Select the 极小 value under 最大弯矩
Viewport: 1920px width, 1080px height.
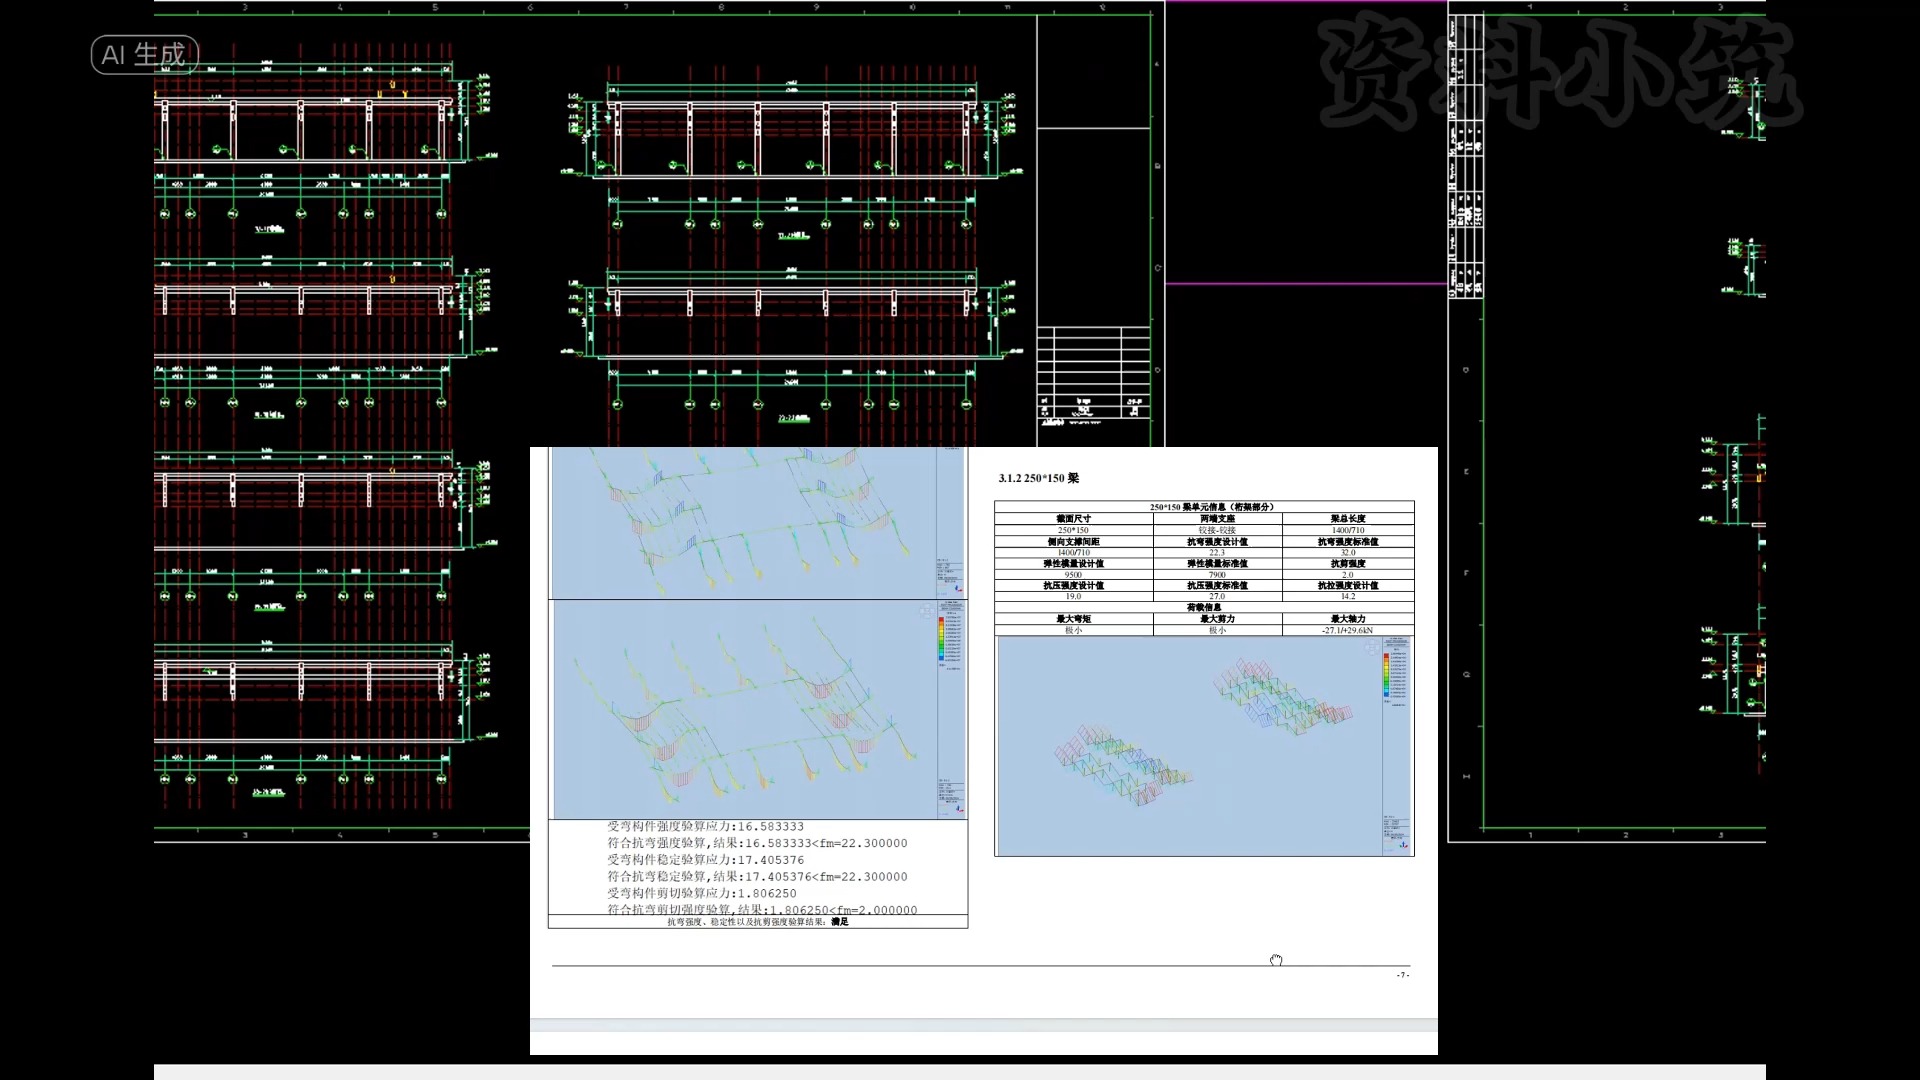1073,631
